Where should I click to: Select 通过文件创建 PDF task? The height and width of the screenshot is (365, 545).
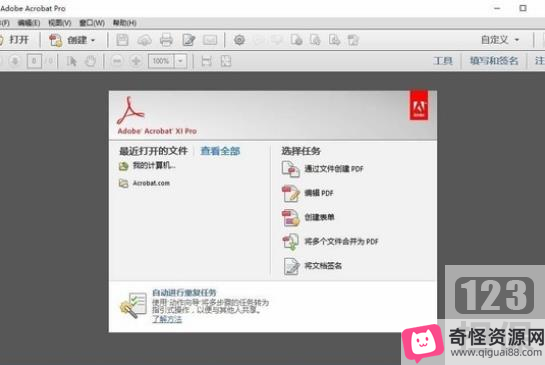pyautogui.click(x=334, y=169)
